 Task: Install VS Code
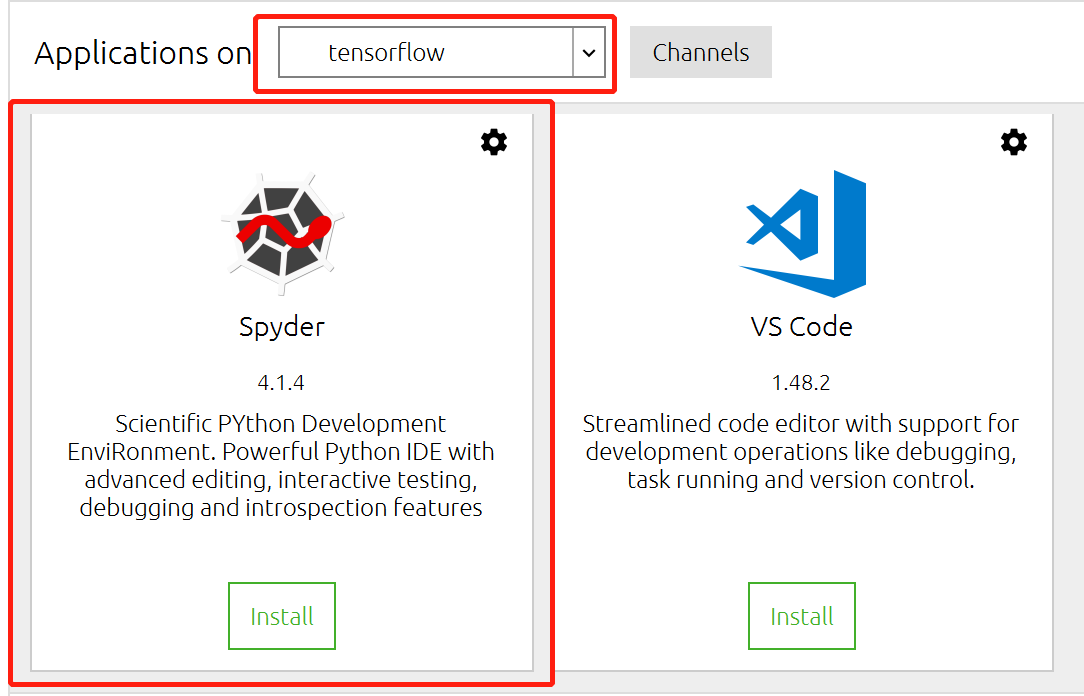click(802, 616)
